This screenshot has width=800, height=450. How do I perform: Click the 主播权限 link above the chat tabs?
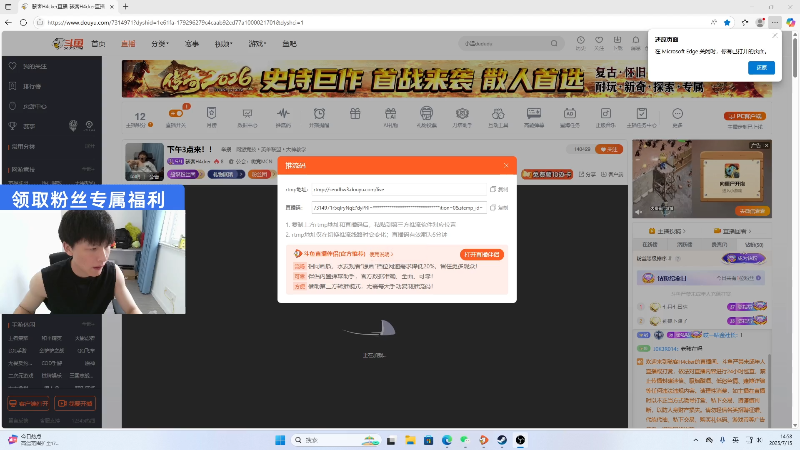coord(667,231)
